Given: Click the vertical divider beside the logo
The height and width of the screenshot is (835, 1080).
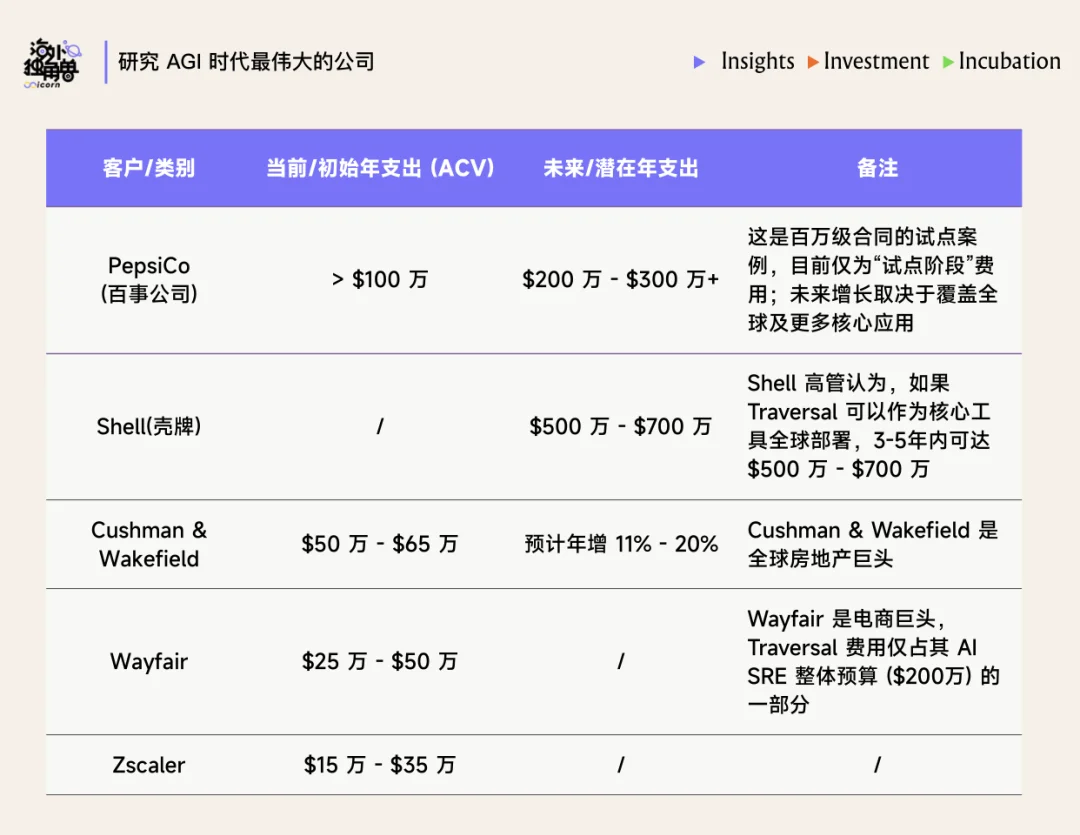Looking at the screenshot, I should [x=106, y=60].
